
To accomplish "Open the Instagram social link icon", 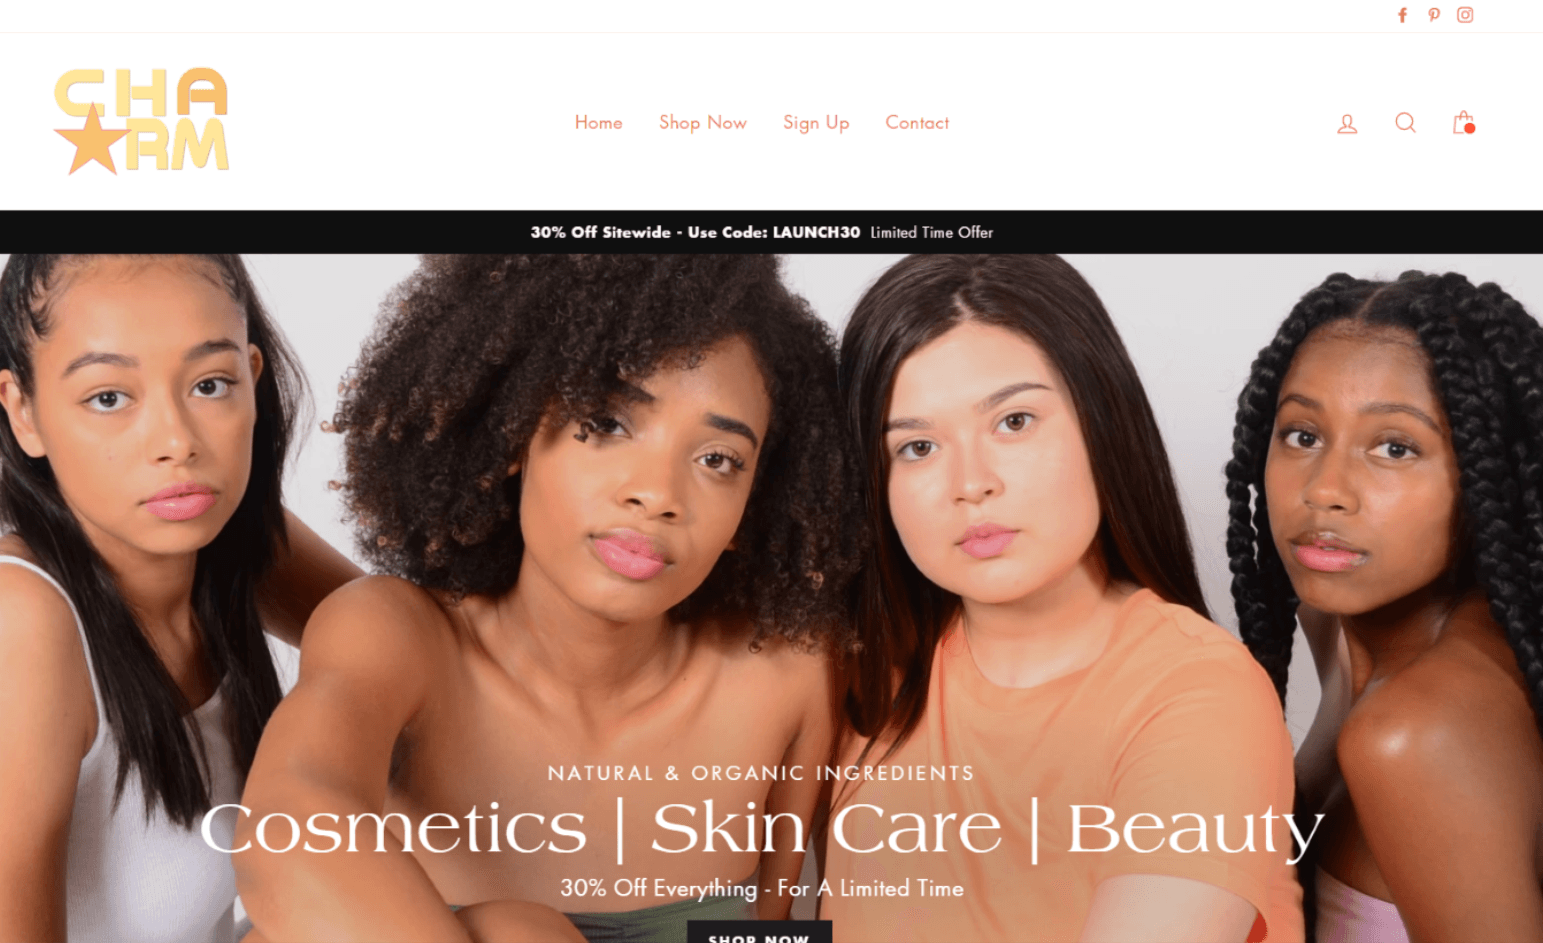I will pyautogui.click(x=1465, y=15).
